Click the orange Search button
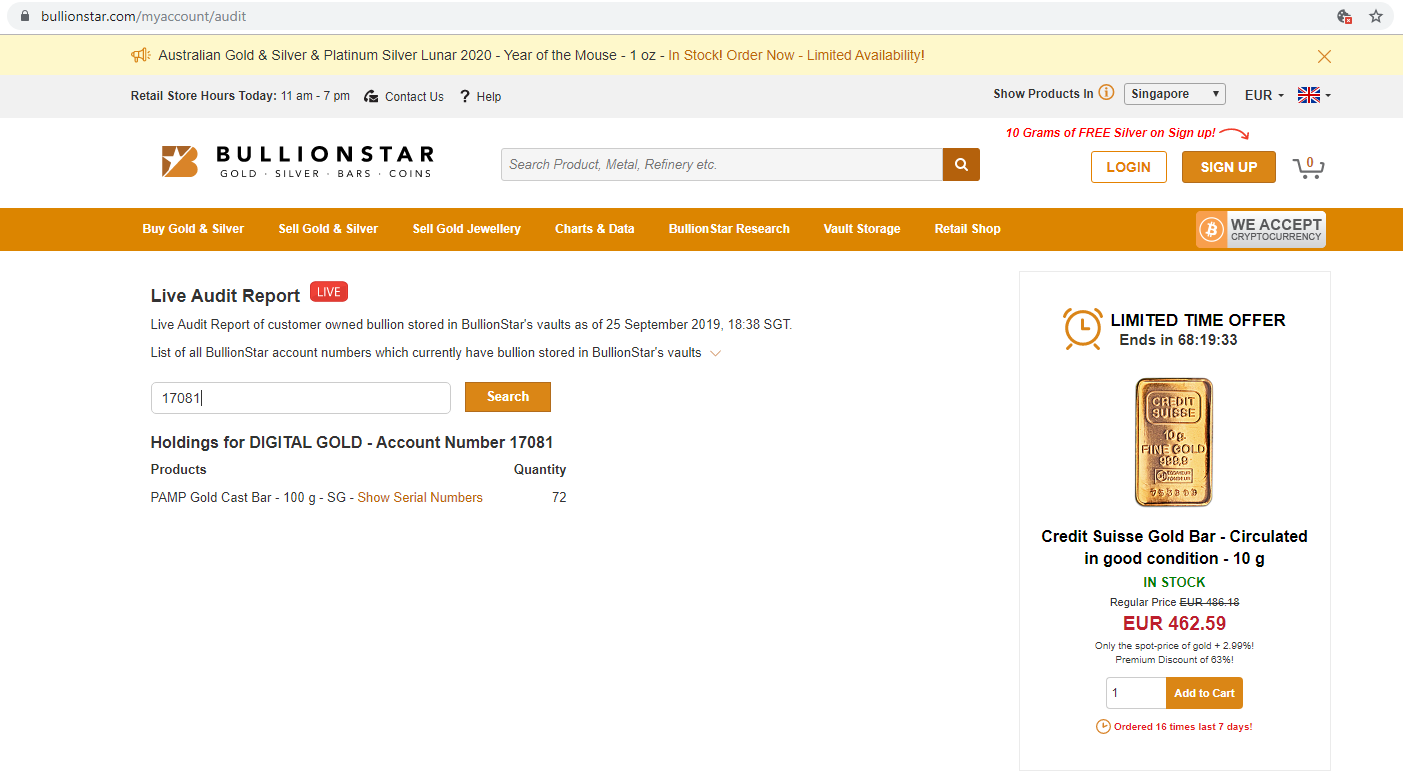 click(507, 397)
